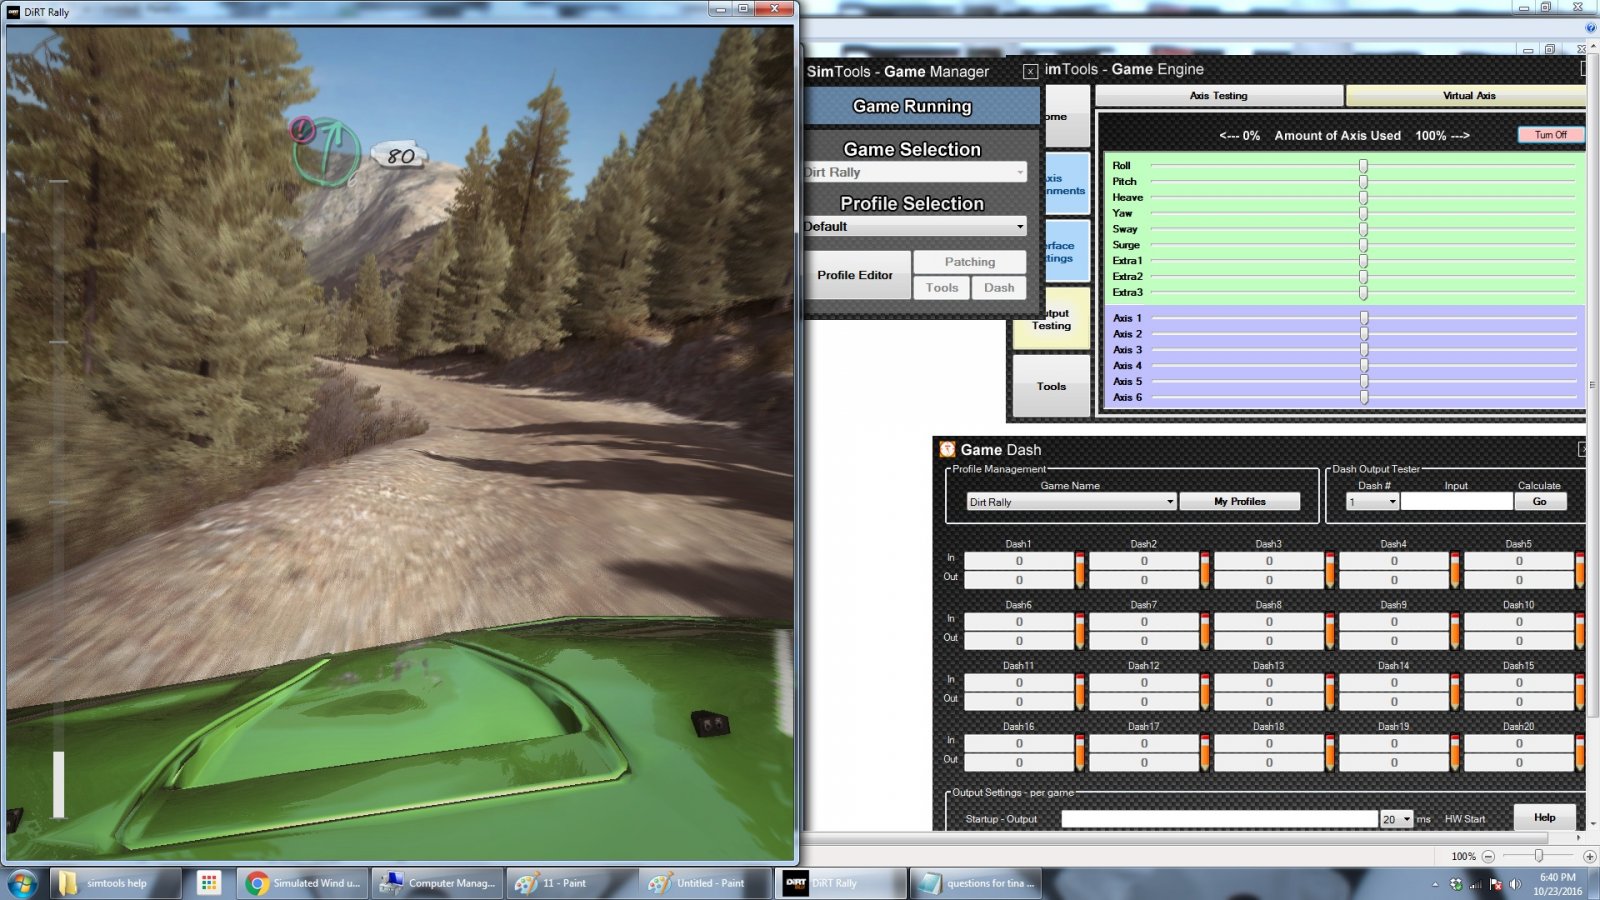Click the pencil edit icon for Dash7
This screenshot has width=1600, height=900.
pos(1205,631)
